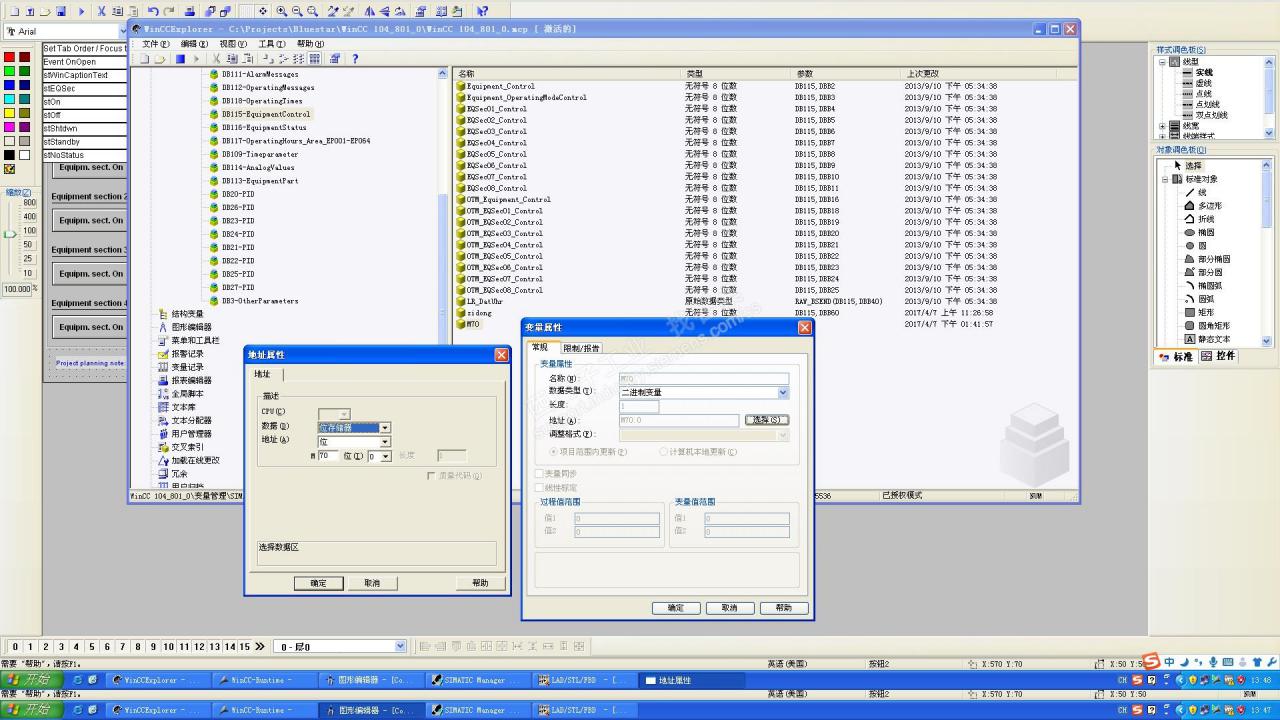Click WinCC Explorer's question mark help icon
The width and height of the screenshot is (1280, 720).
coord(355,59)
